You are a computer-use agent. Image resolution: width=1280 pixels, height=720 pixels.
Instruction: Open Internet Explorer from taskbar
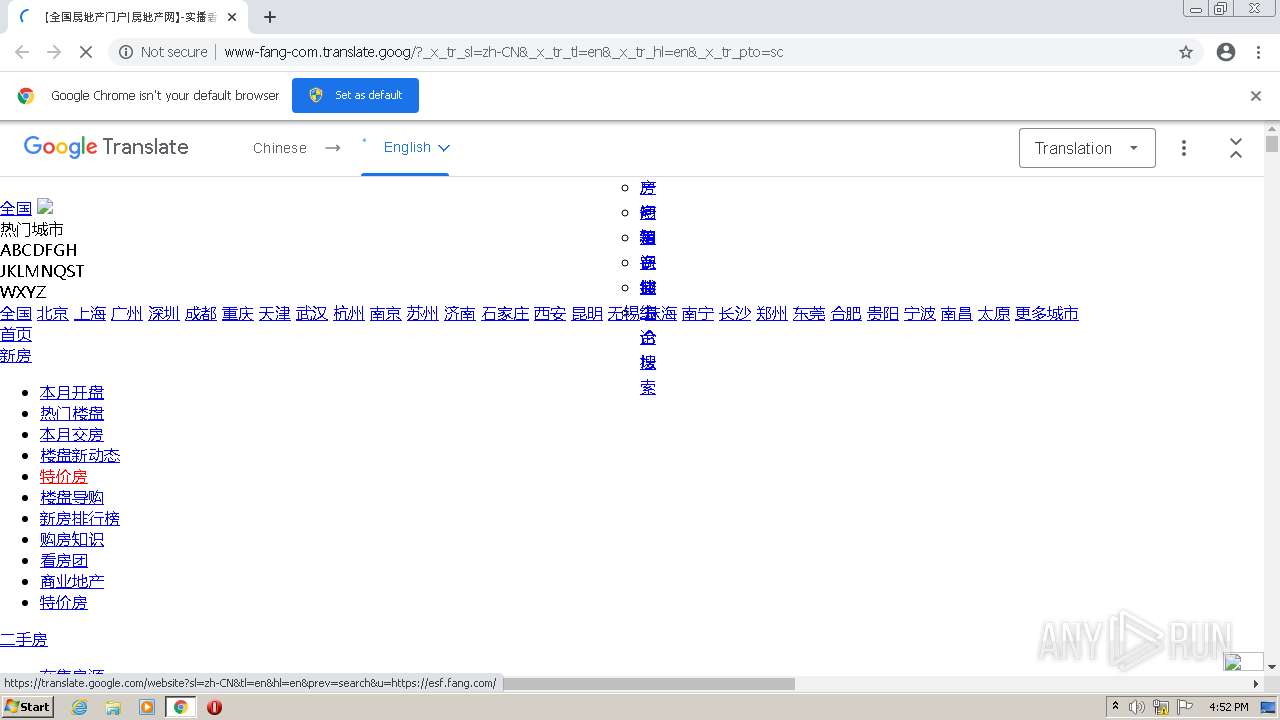(x=80, y=707)
